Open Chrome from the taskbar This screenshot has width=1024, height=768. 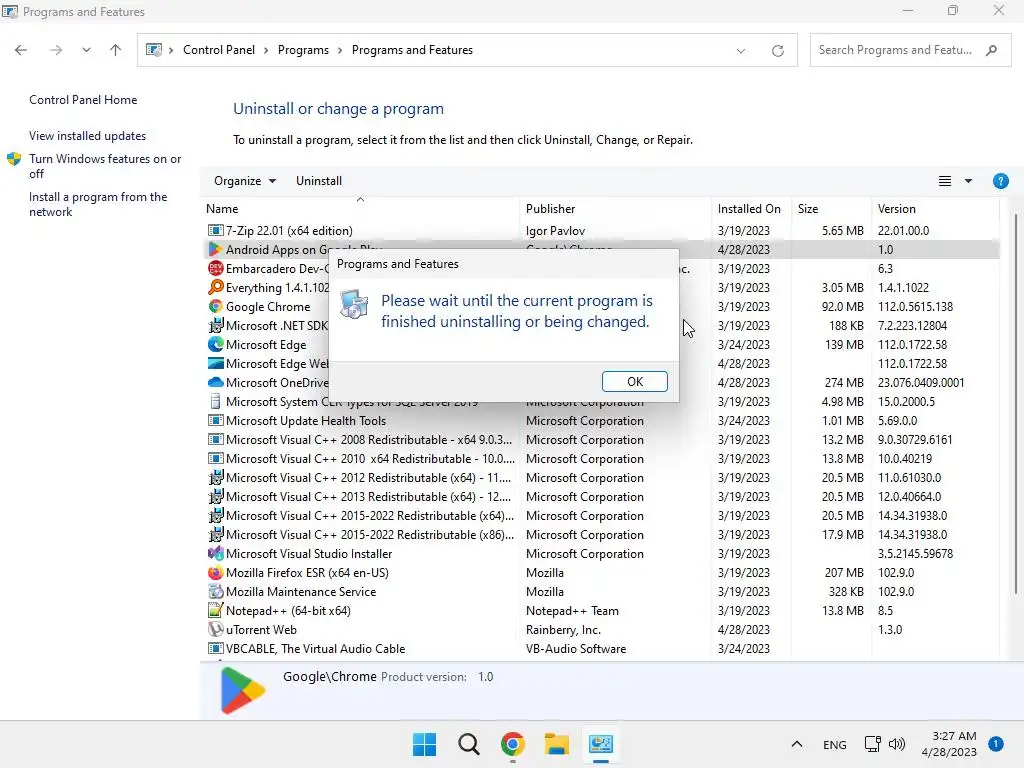click(513, 744)
